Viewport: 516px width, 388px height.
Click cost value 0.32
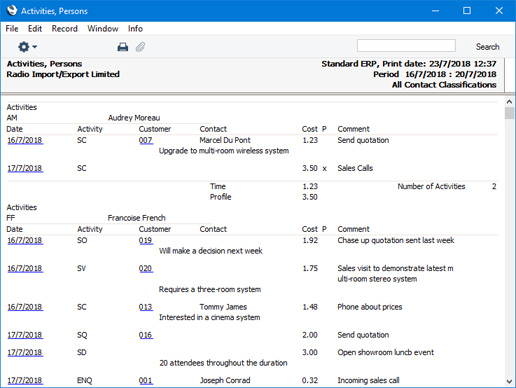pos(310,380)
